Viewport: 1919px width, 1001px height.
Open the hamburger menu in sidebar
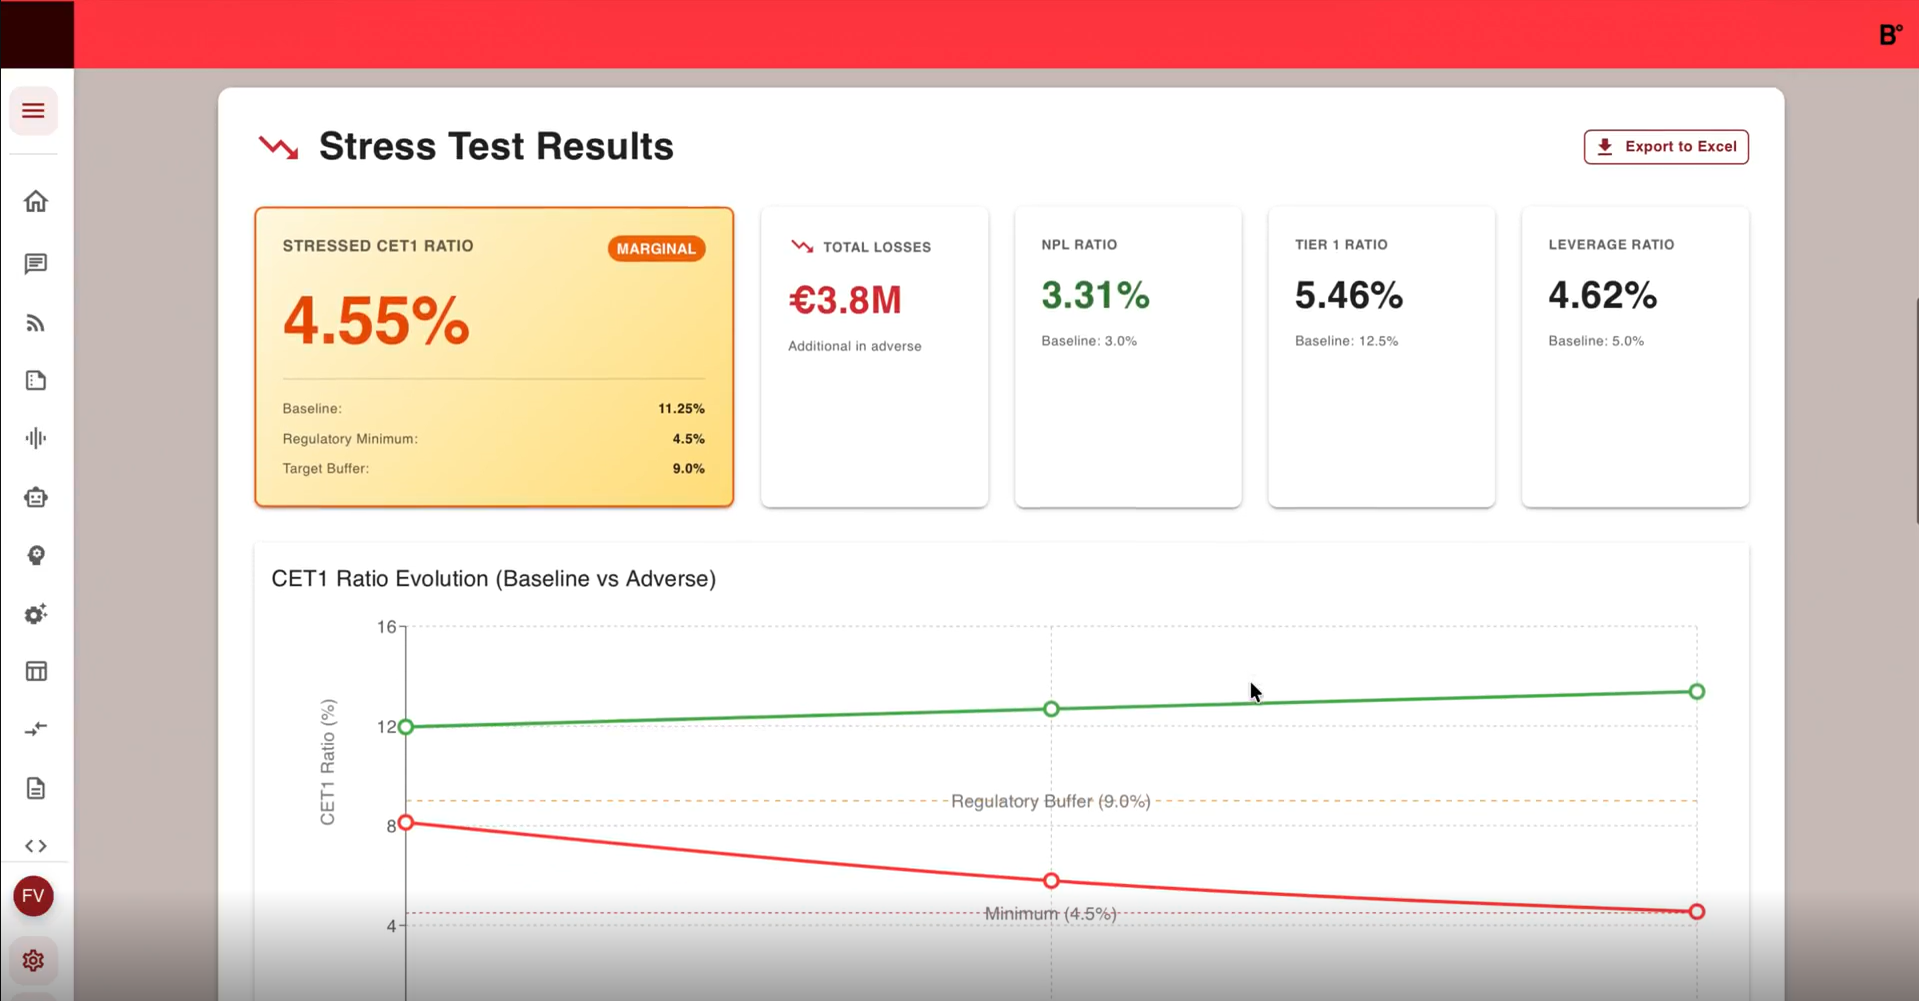[33, 111]
